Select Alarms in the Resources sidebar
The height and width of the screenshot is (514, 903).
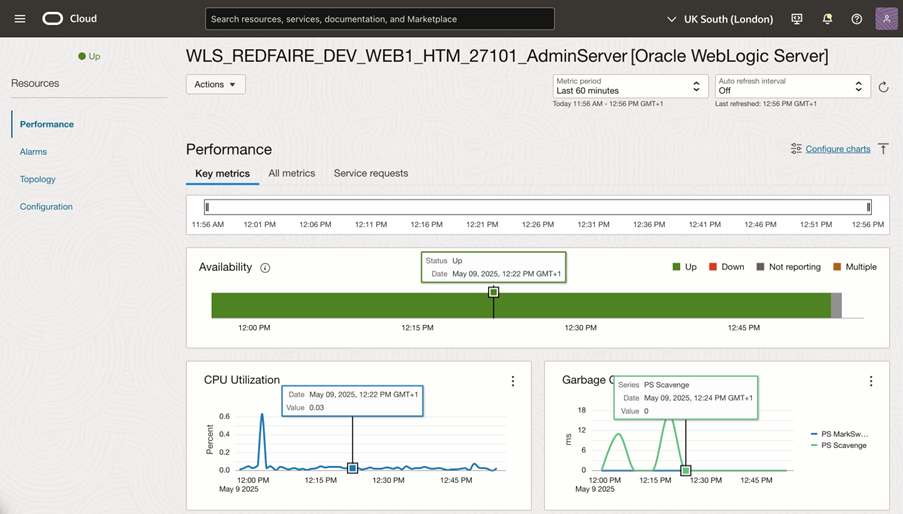coord(33,152)
